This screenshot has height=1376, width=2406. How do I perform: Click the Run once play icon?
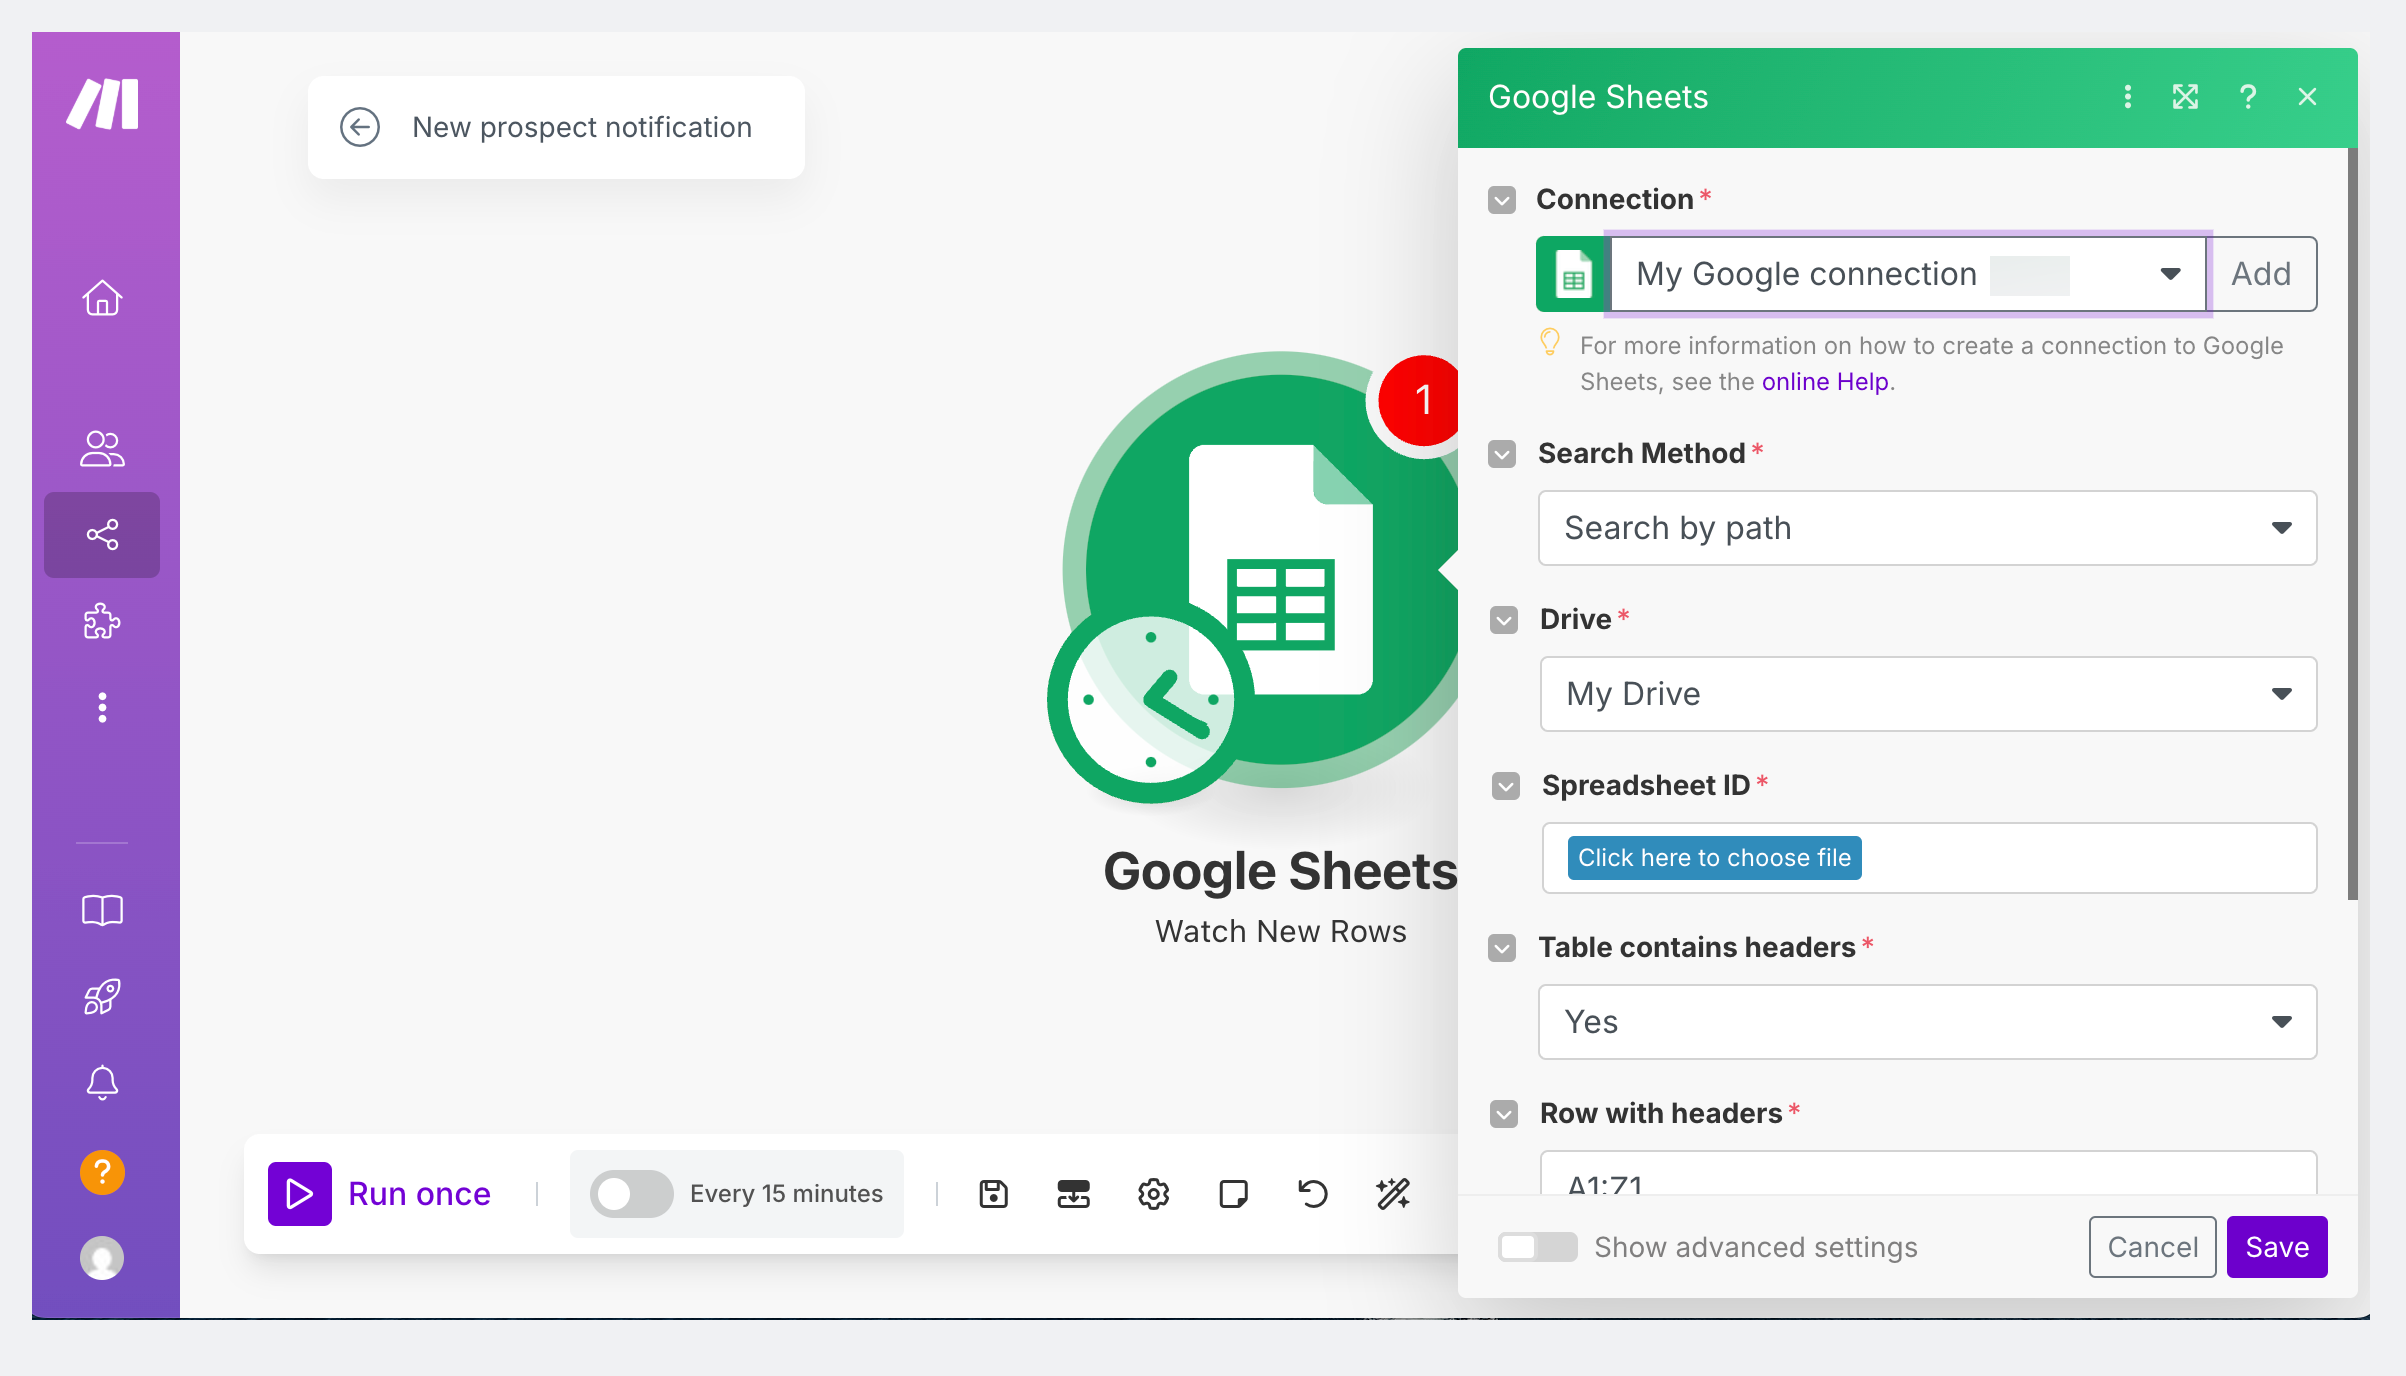coord(300,1194)
